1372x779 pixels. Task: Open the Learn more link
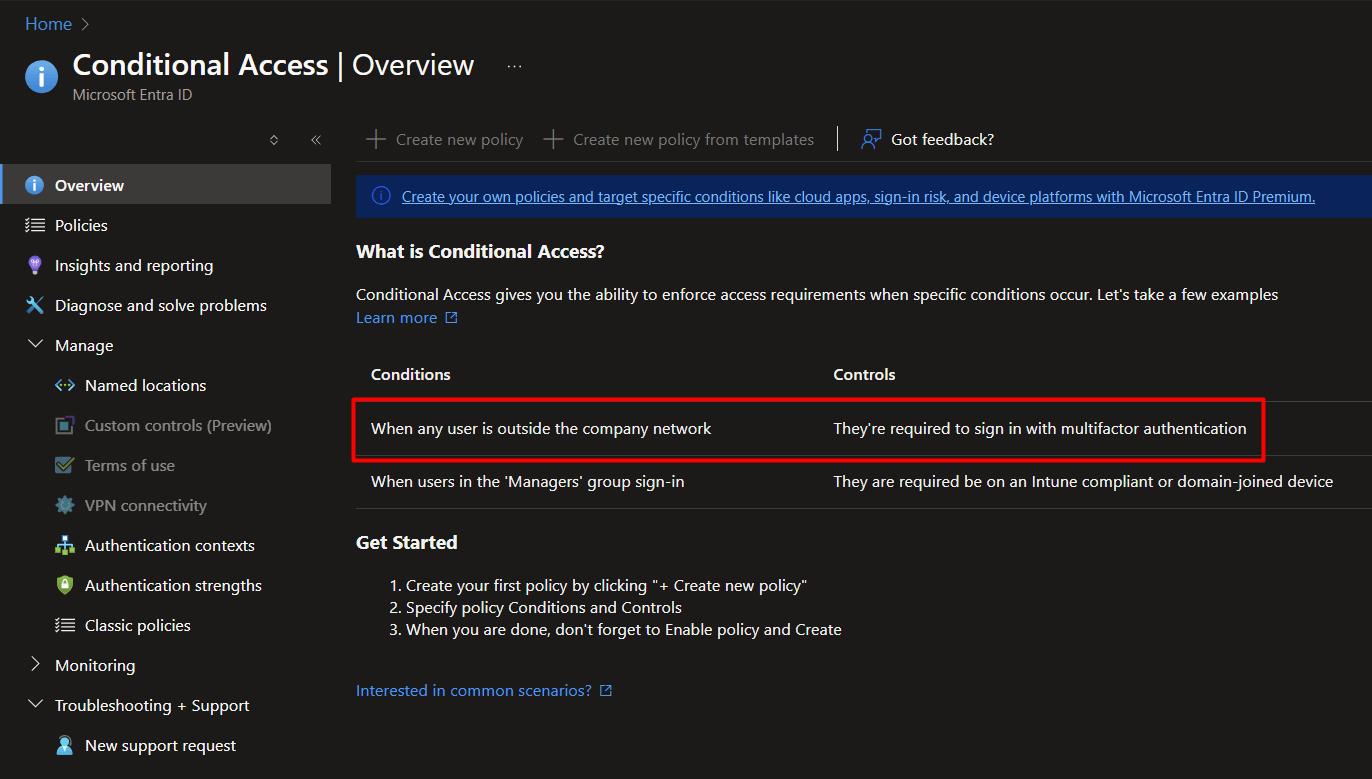tap(398, 317)
